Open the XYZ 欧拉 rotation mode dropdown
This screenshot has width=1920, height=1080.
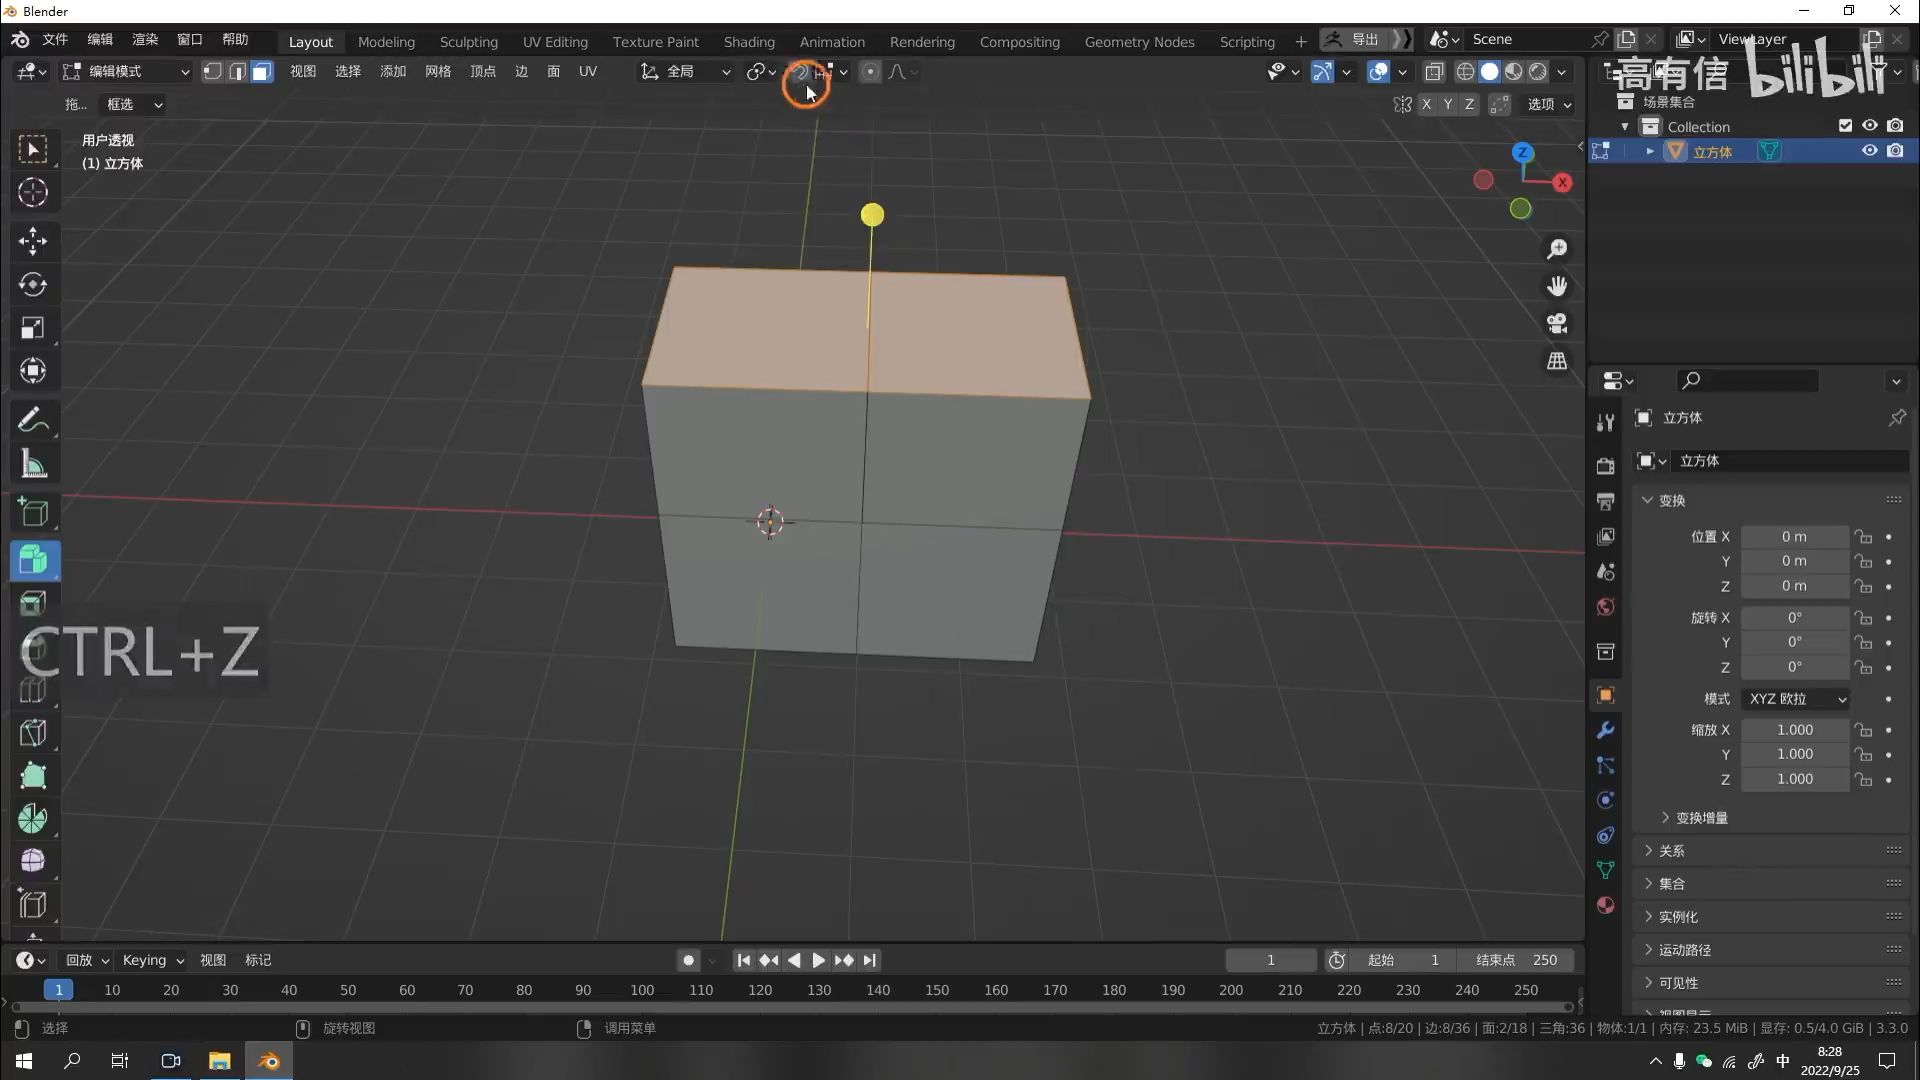pos(1796,699)
